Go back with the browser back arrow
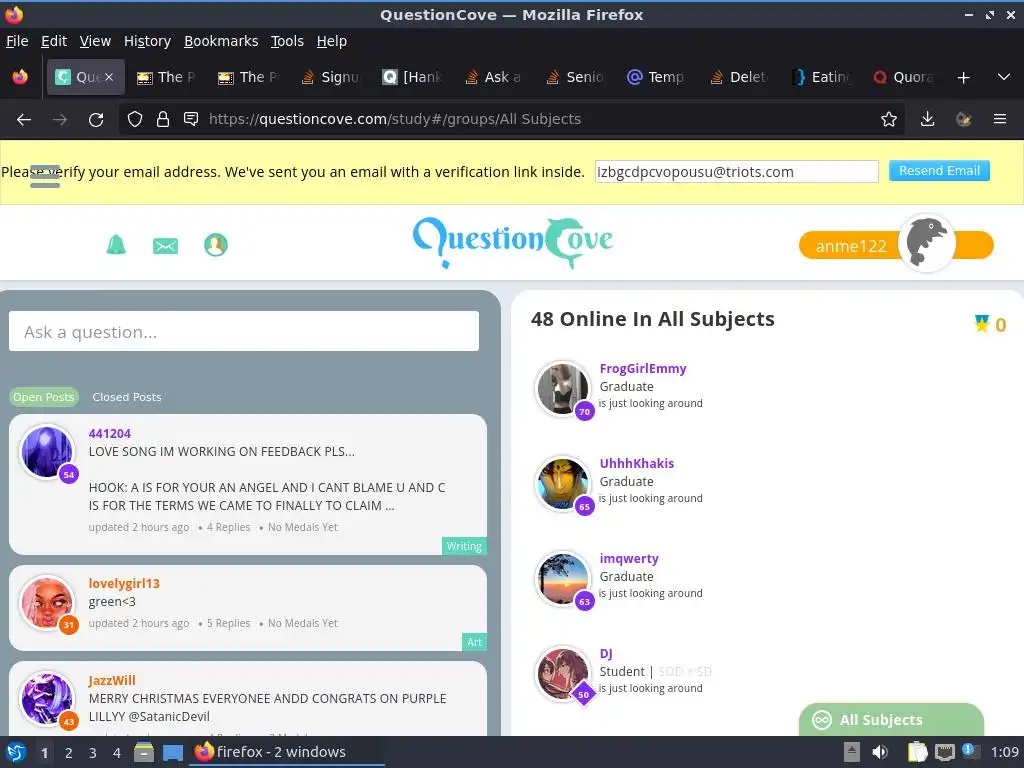1024x768 pixels. pyautogui.click(x=24, y=120)
